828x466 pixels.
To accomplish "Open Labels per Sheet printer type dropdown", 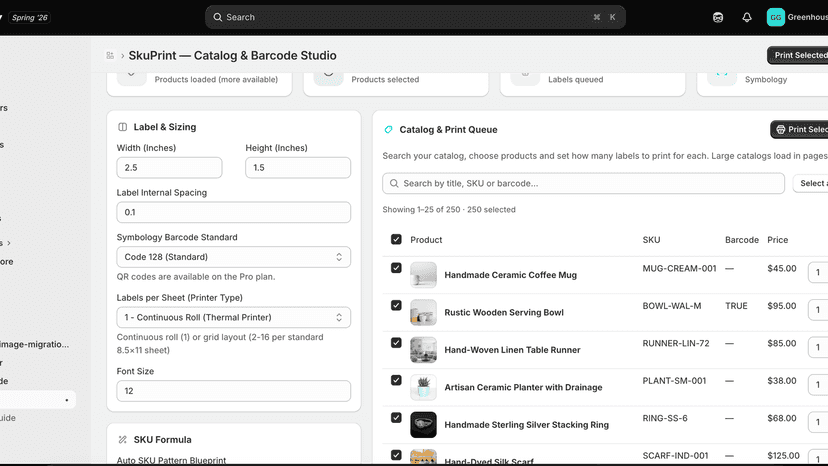I will click(x=233, y=318).
